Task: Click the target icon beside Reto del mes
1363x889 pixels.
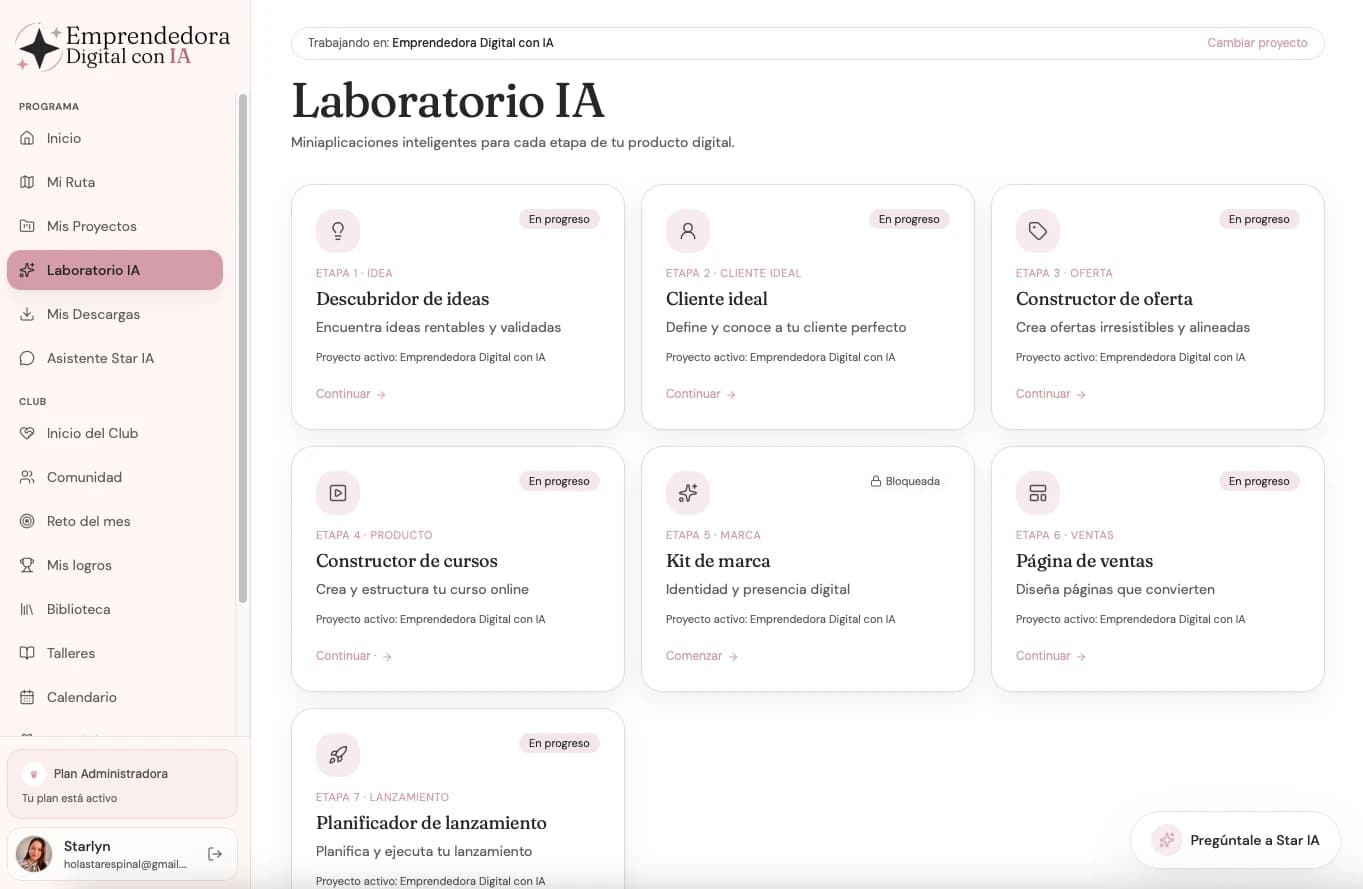Action: (27, 521)
